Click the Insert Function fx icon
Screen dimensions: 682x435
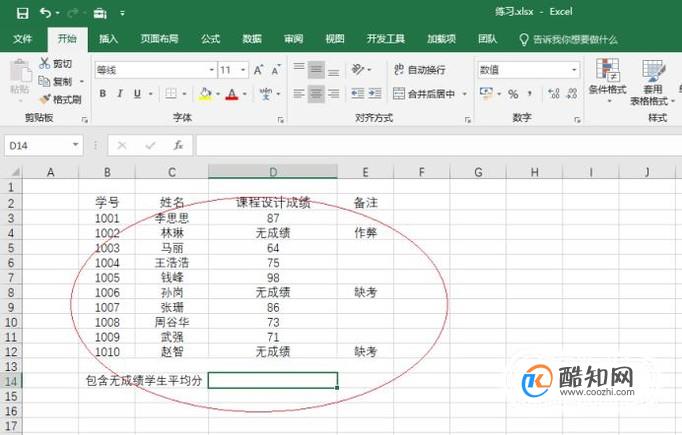click(178, 145)
